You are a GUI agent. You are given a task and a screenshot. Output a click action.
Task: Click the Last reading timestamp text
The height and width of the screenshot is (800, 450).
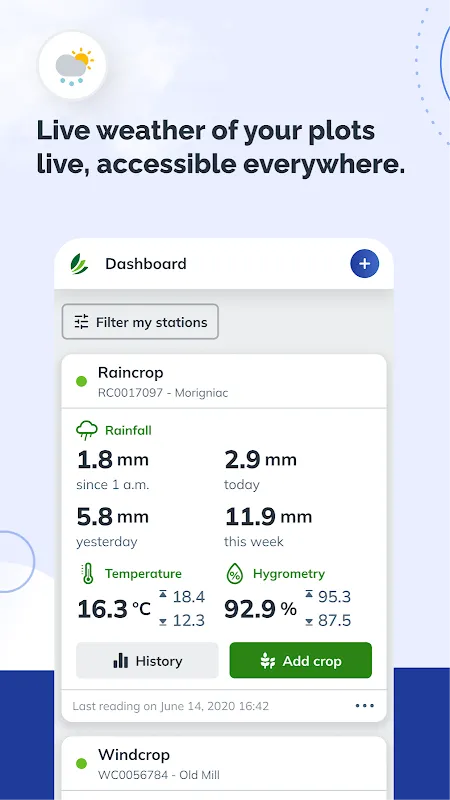[x=170, y=706]
